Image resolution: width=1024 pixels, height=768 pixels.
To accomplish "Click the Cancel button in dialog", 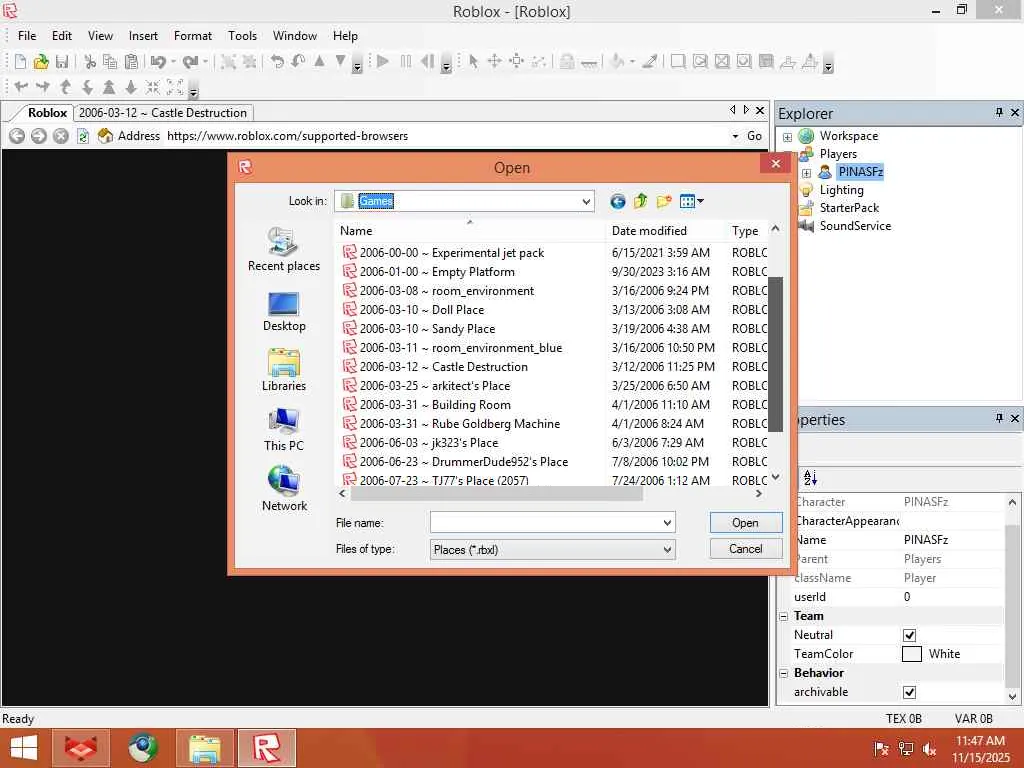I will 745,549.
